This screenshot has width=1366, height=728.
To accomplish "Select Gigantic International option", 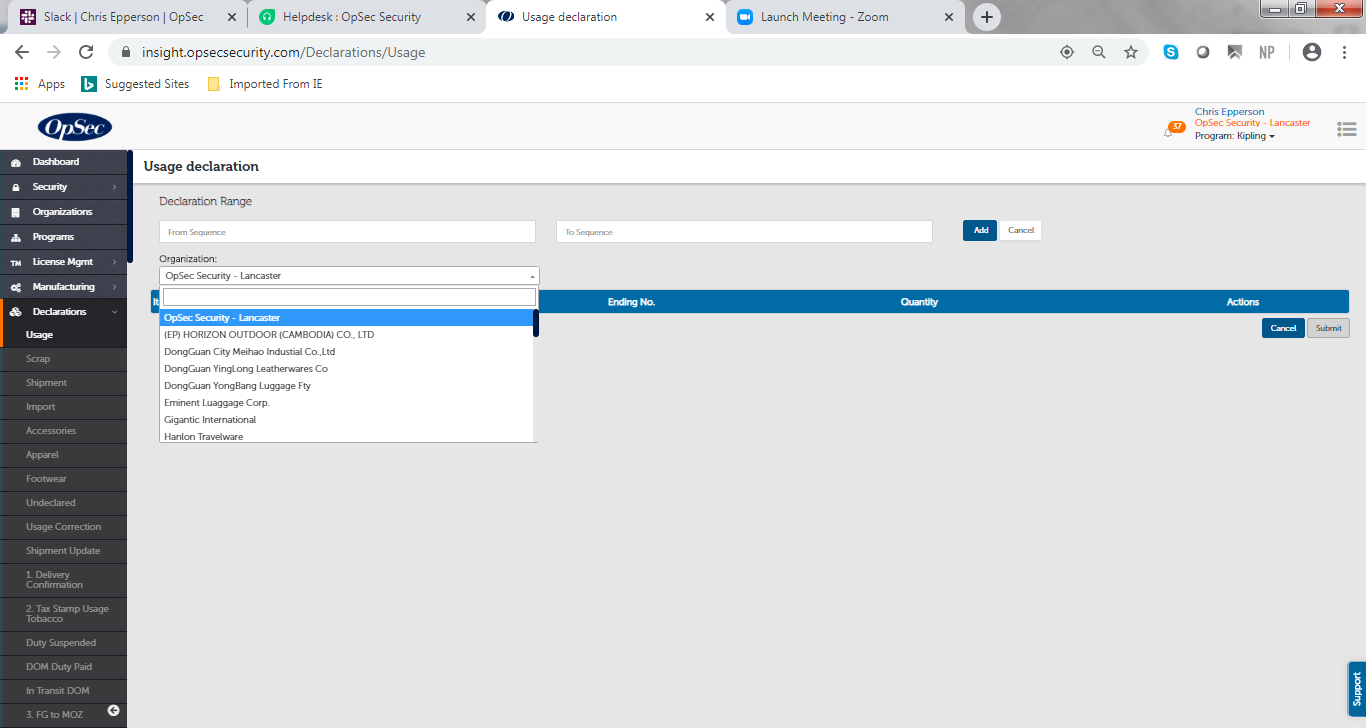I will [346, 420].
